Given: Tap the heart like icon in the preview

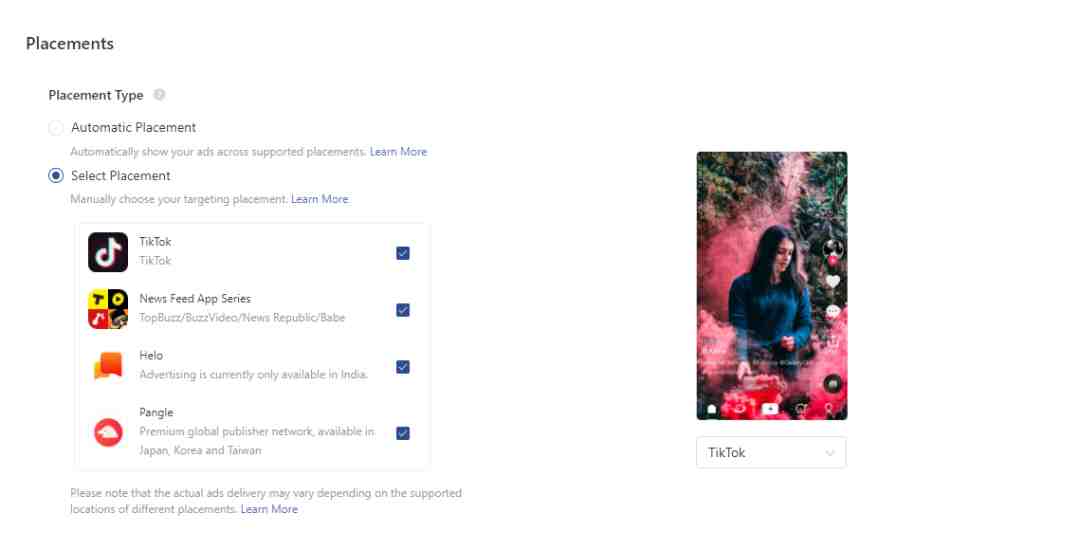Looking at the screenshot, I should click(x=833, y=281).
